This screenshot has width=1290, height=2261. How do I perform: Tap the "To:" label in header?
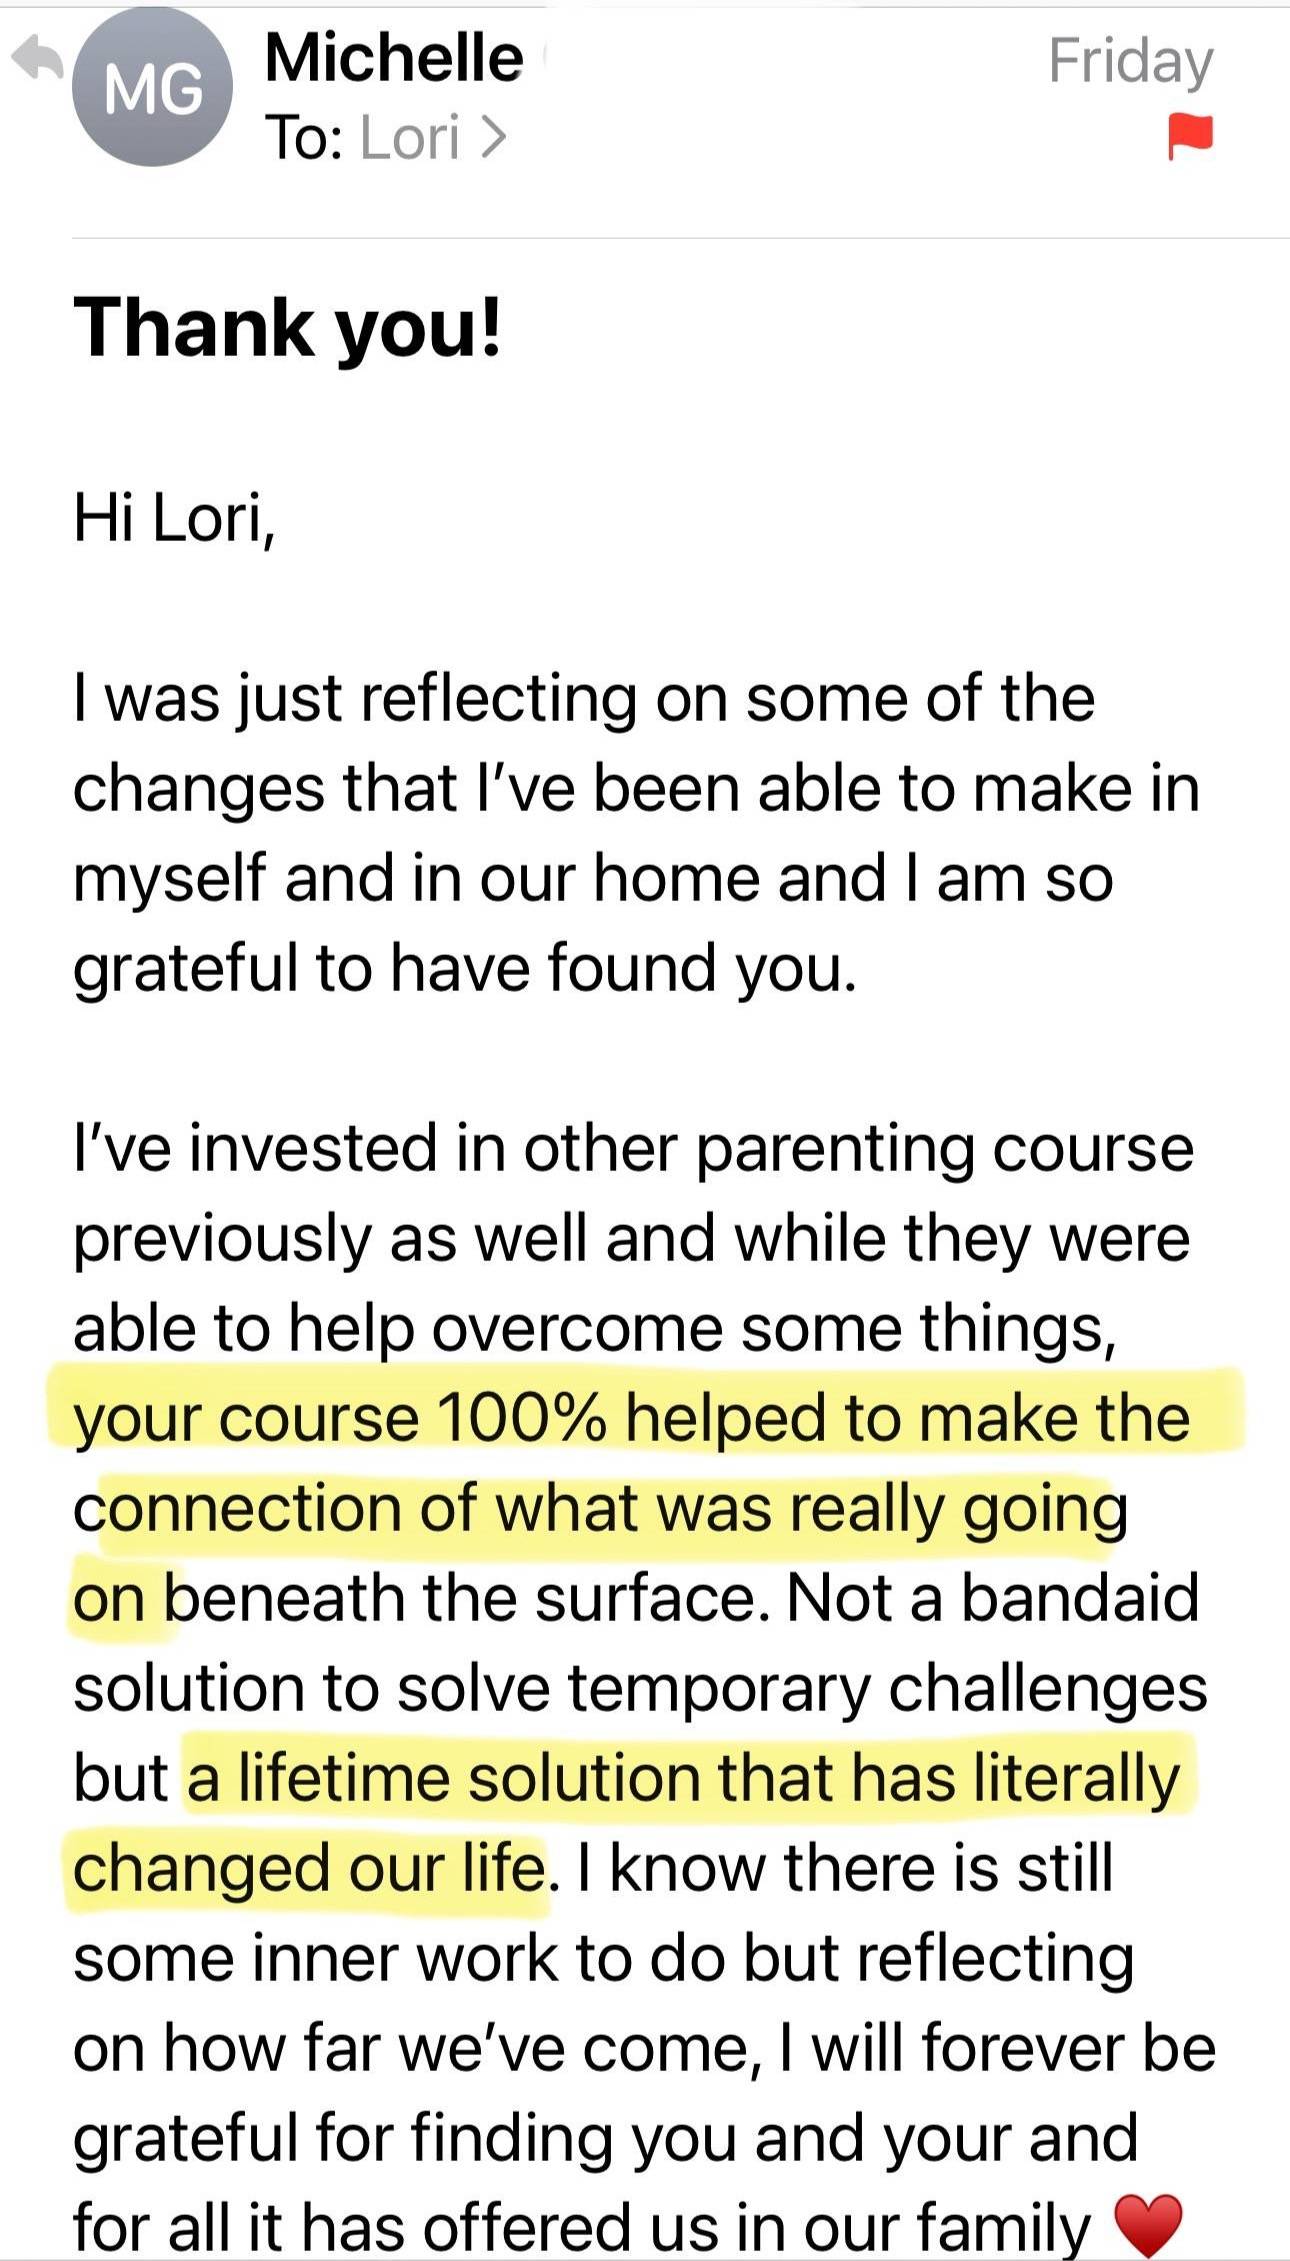click(x=305, y=138)
